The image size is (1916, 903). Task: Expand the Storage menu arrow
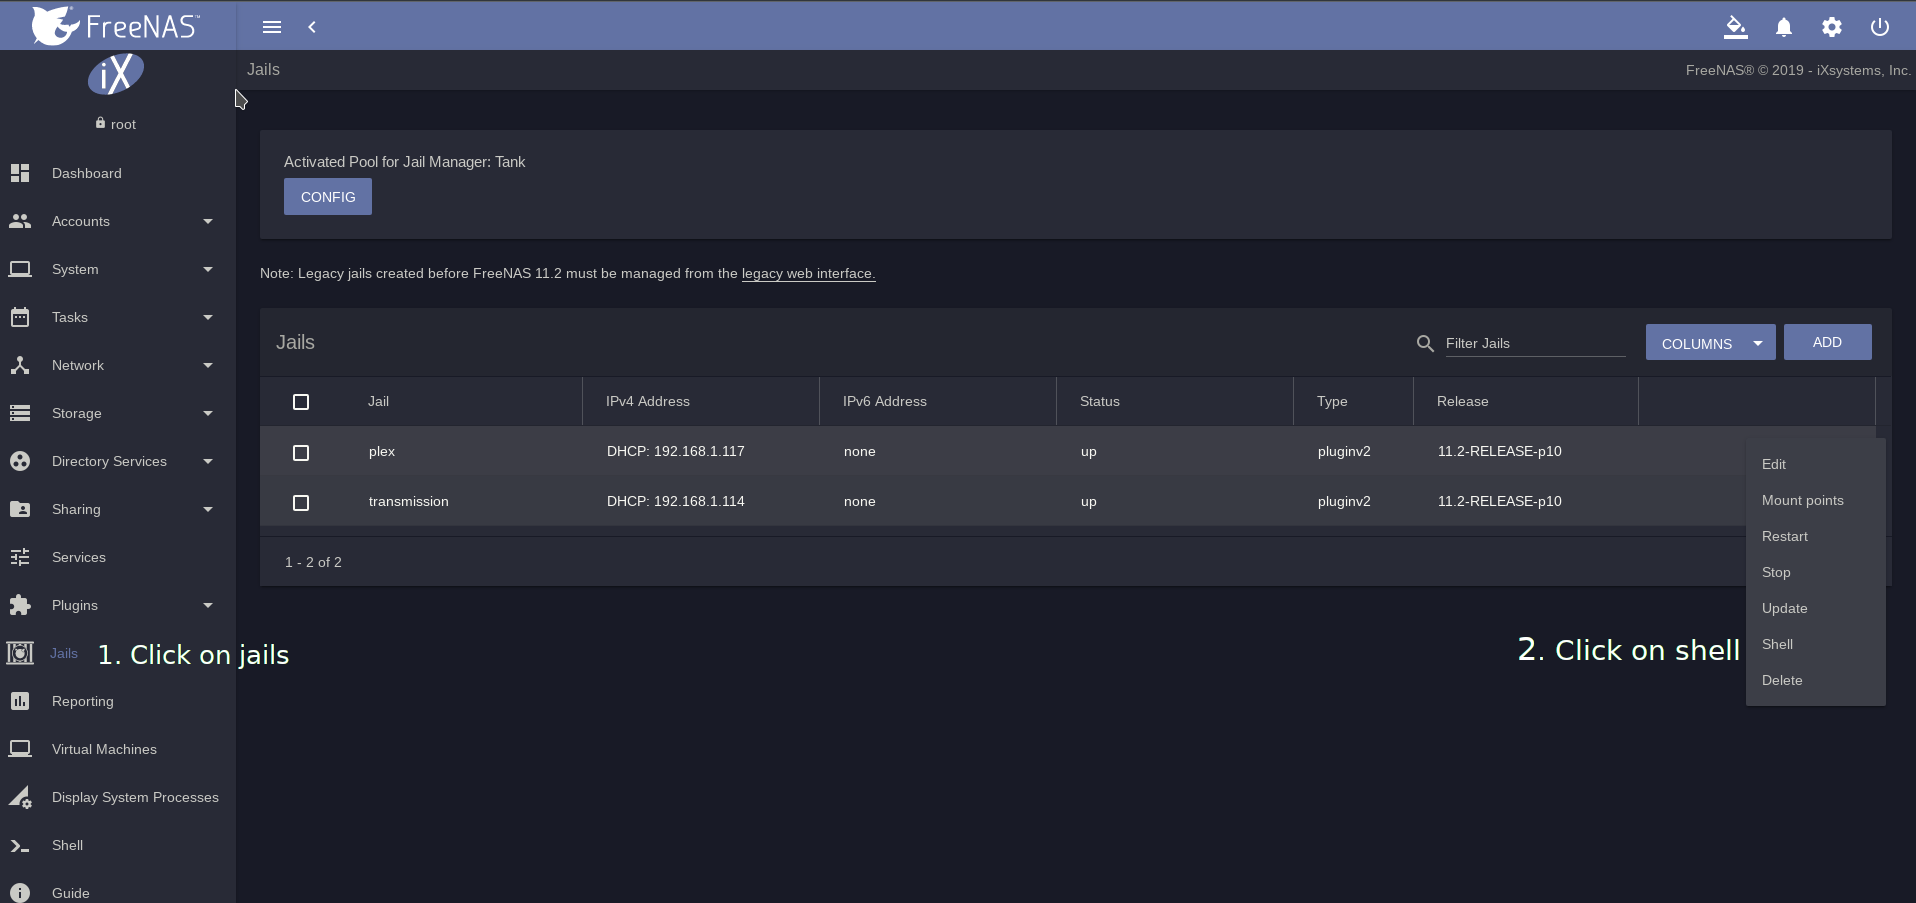click(208, 413)
